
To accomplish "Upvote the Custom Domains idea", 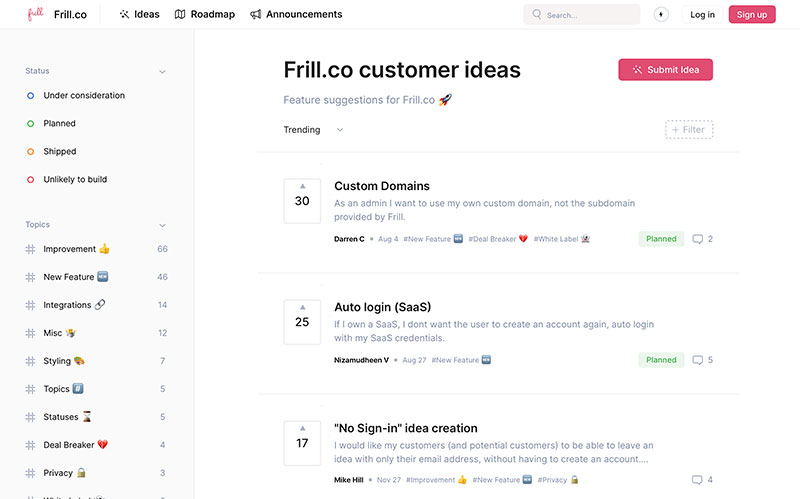I will coord(302,201).
